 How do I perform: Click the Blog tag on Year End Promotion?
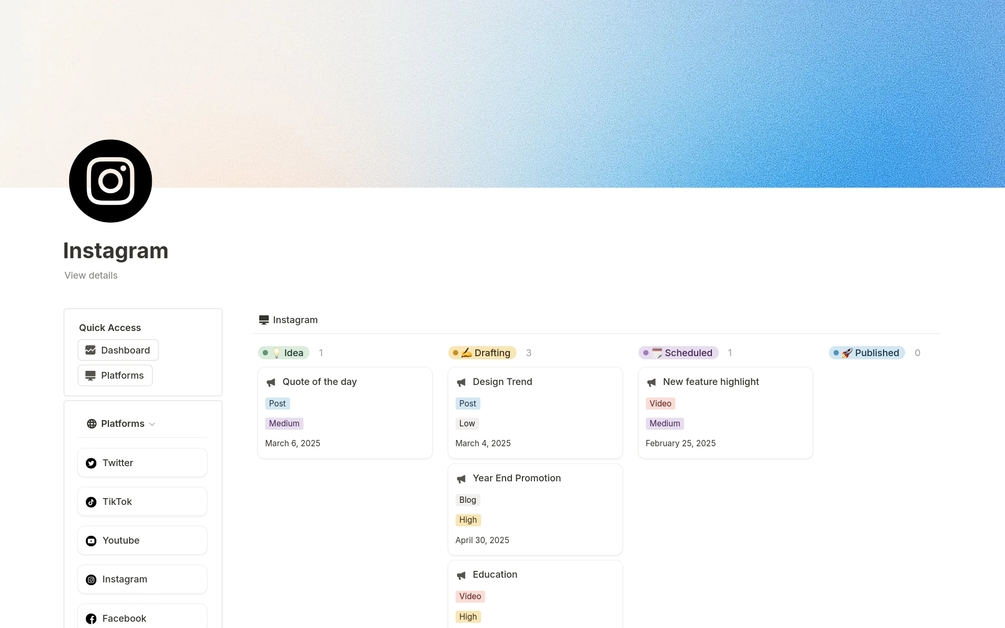coord(468,500)
